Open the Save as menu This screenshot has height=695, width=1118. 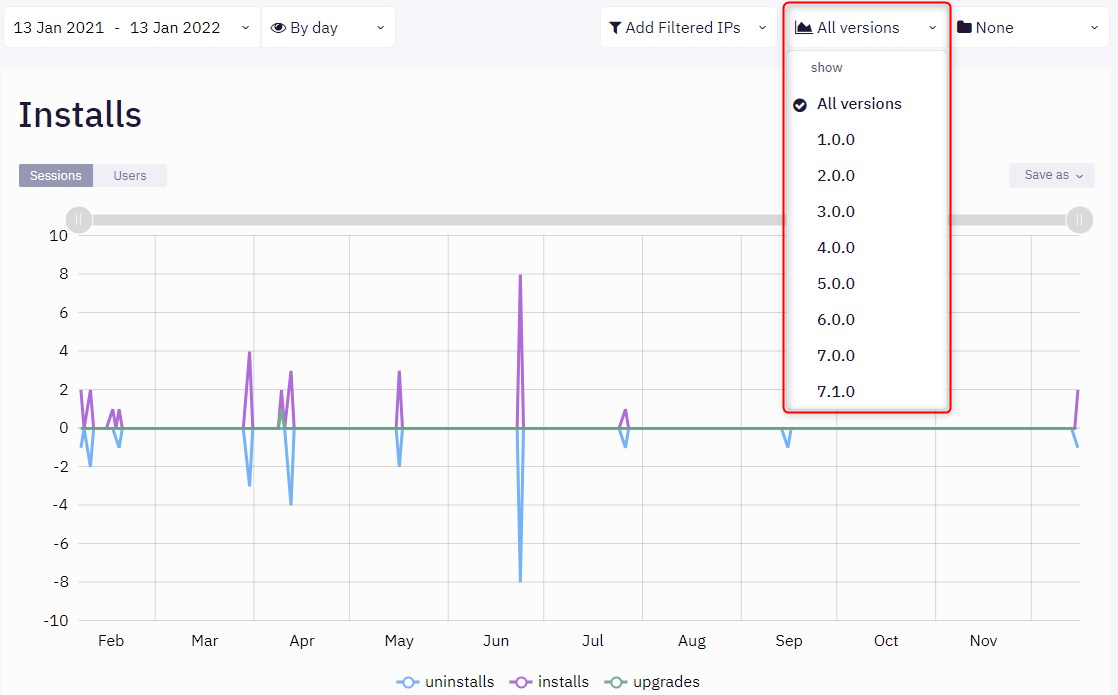tap(1052, 175)
